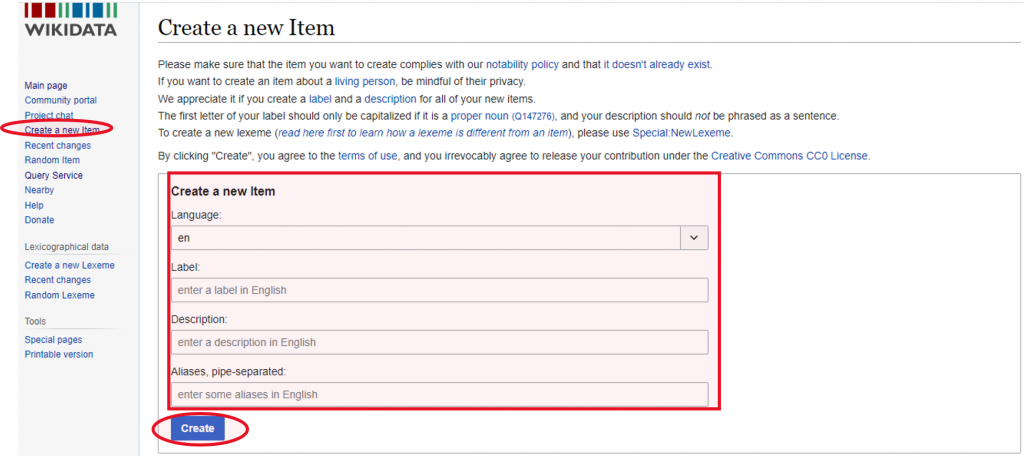Focus the Description text field

(x=440, y=342)
